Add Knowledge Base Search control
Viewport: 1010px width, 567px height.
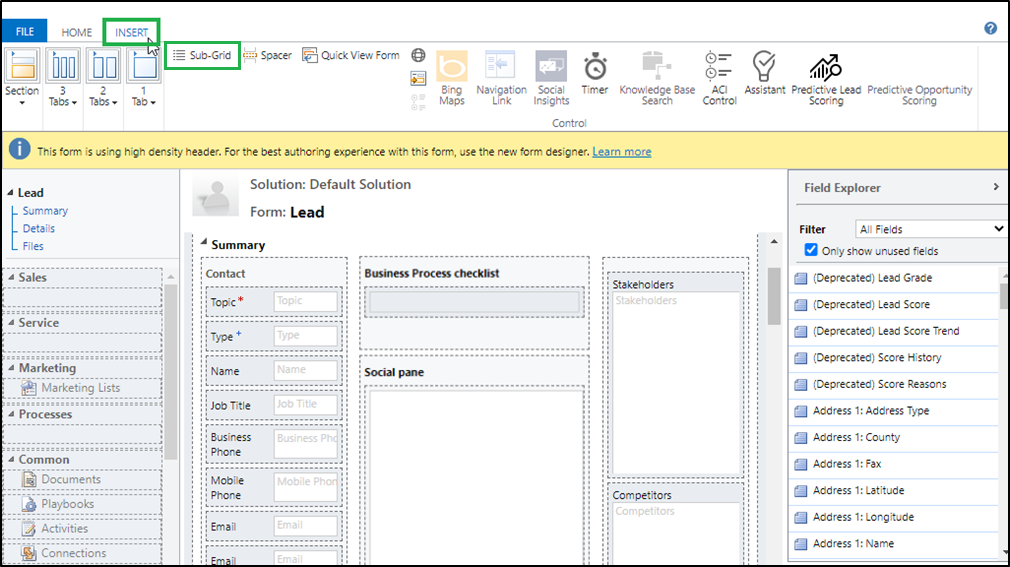tap(657, 77)
